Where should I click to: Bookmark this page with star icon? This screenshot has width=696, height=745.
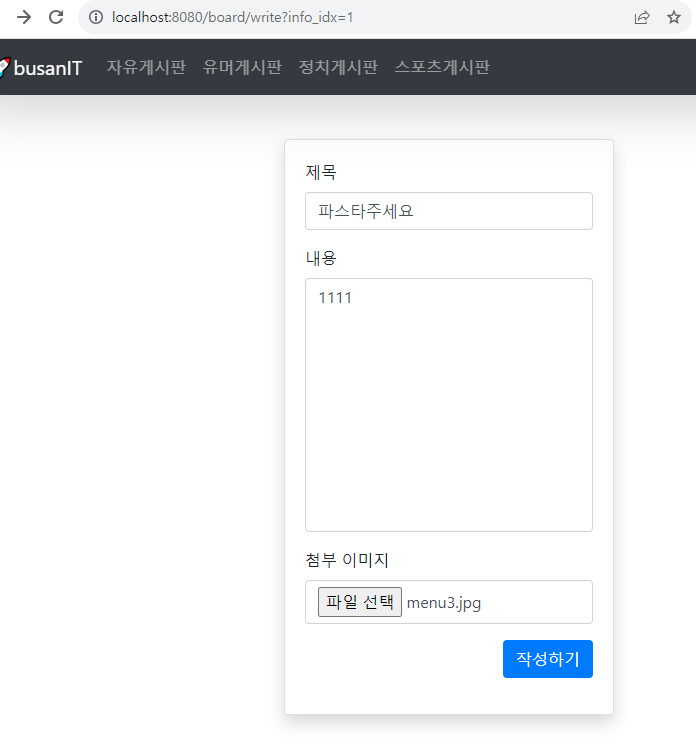coord(674,18)
